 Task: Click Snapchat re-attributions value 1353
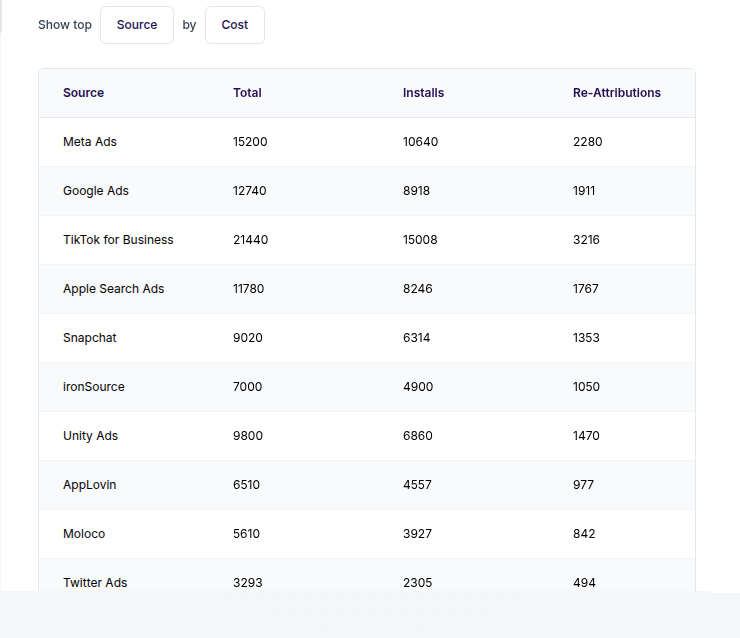coord(586,338)
